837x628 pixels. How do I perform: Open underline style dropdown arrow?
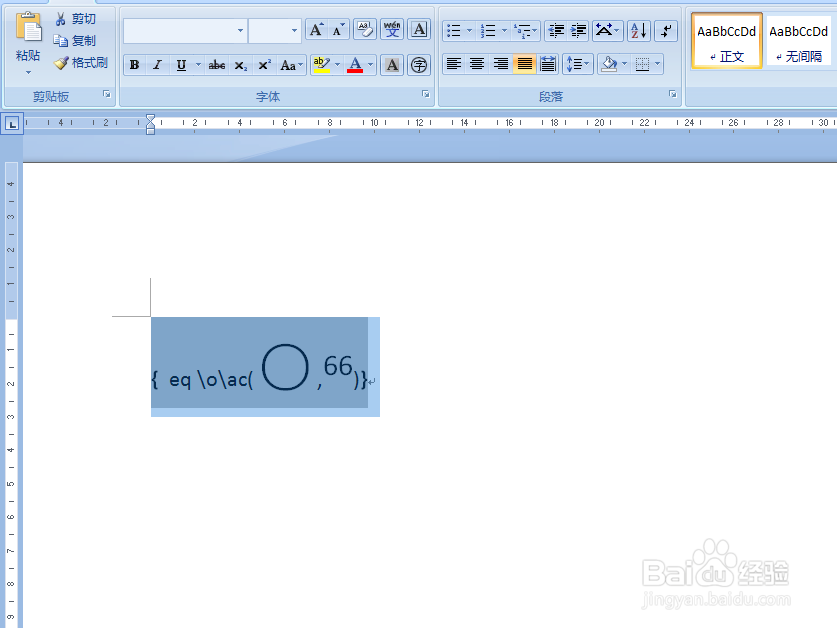coord(198,65)
